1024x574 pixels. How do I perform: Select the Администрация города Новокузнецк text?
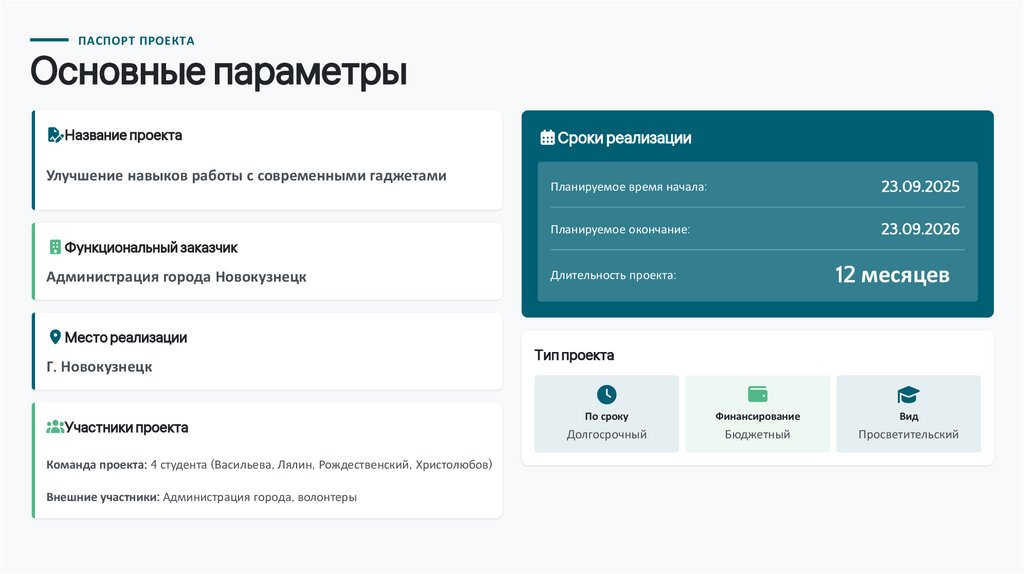pyautogui.click(x=176, y=277)
